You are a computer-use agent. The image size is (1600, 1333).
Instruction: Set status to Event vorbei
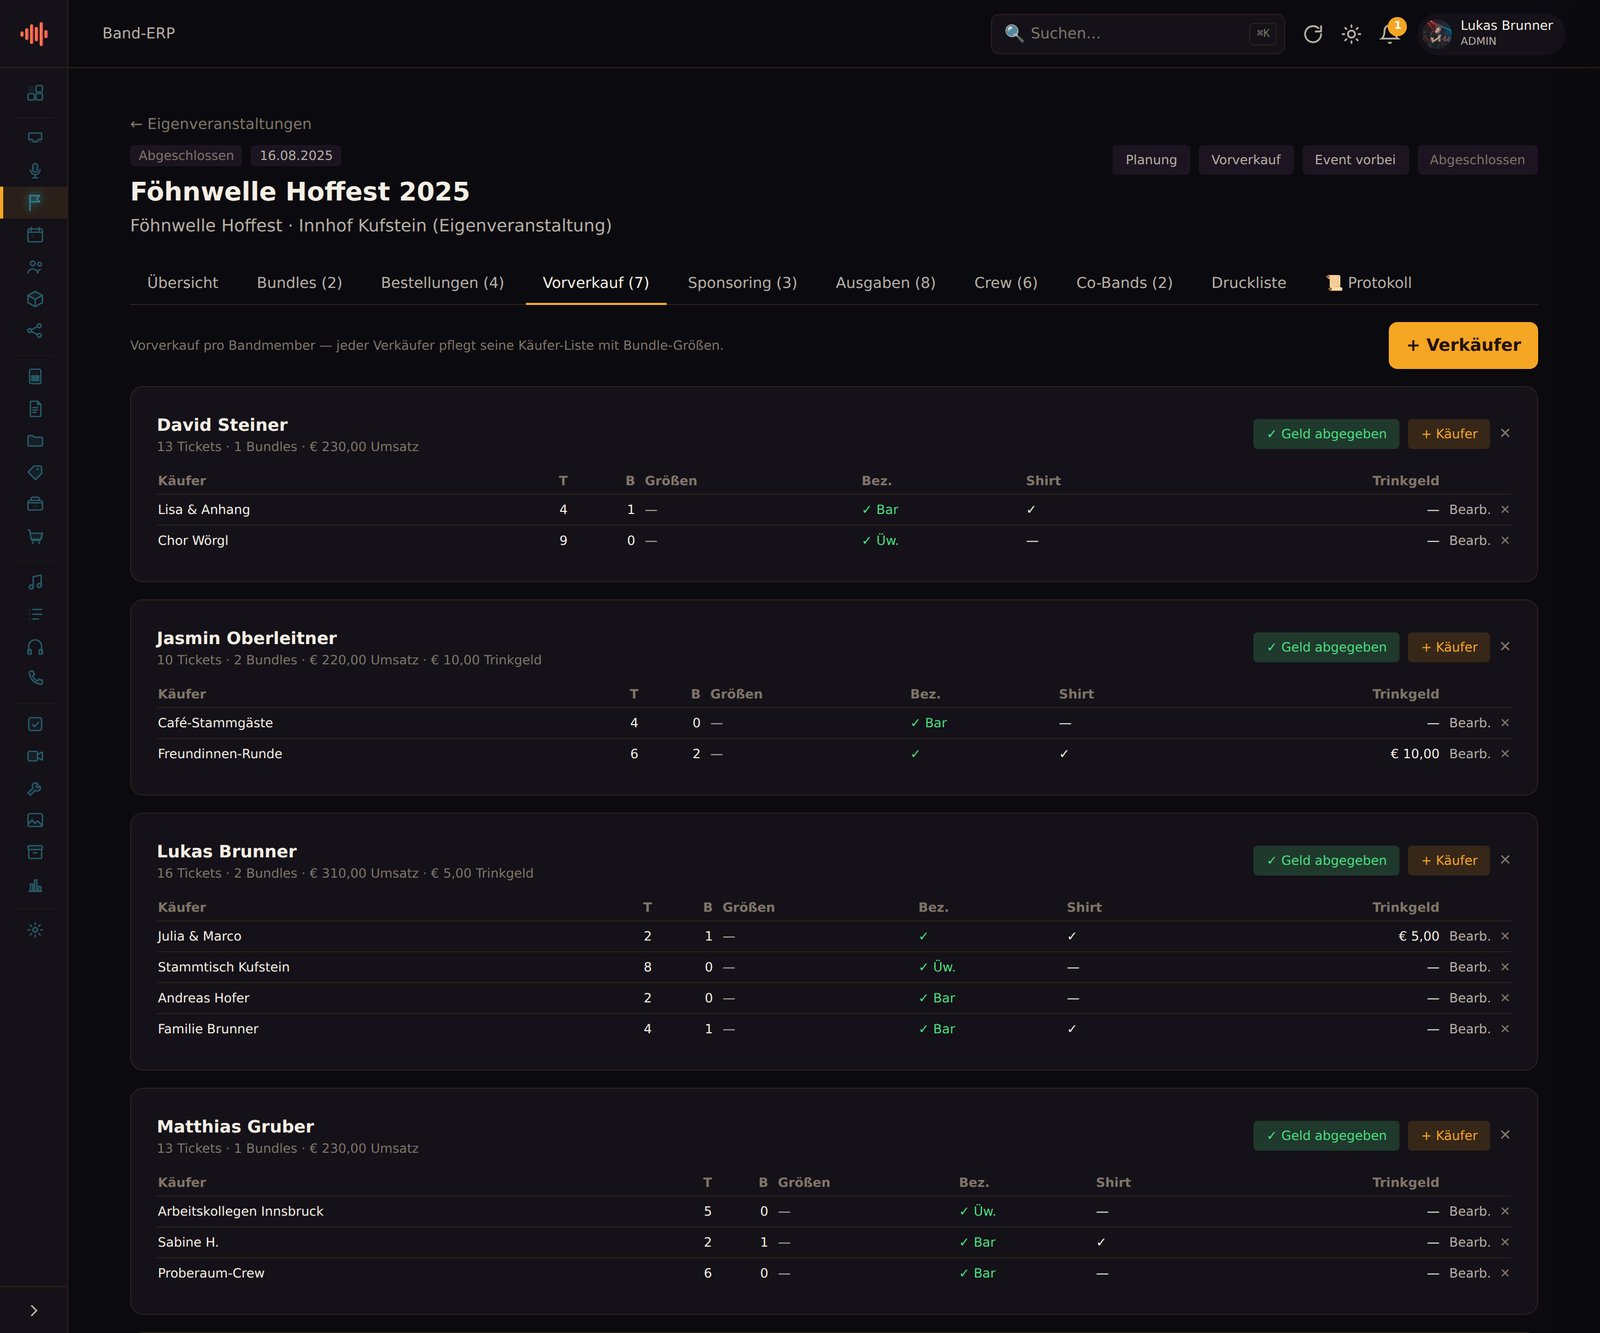tap(1355, 160)
